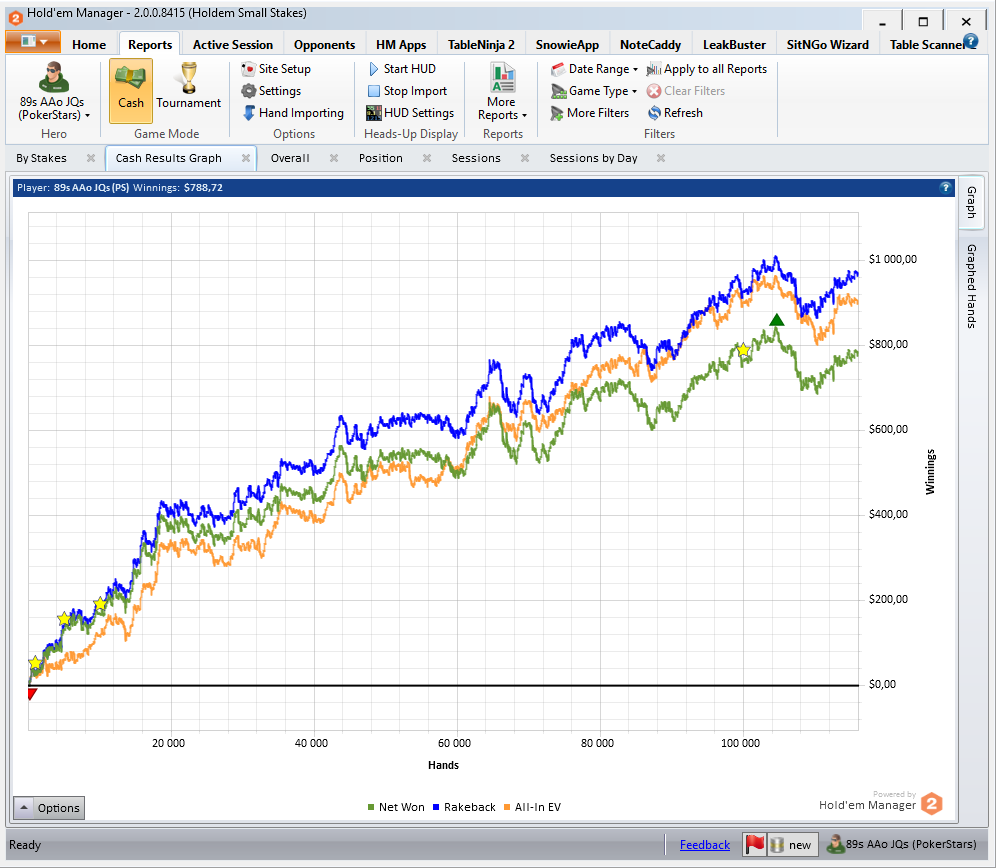
Task: Open More Filters
Action: tap(589, 113)
